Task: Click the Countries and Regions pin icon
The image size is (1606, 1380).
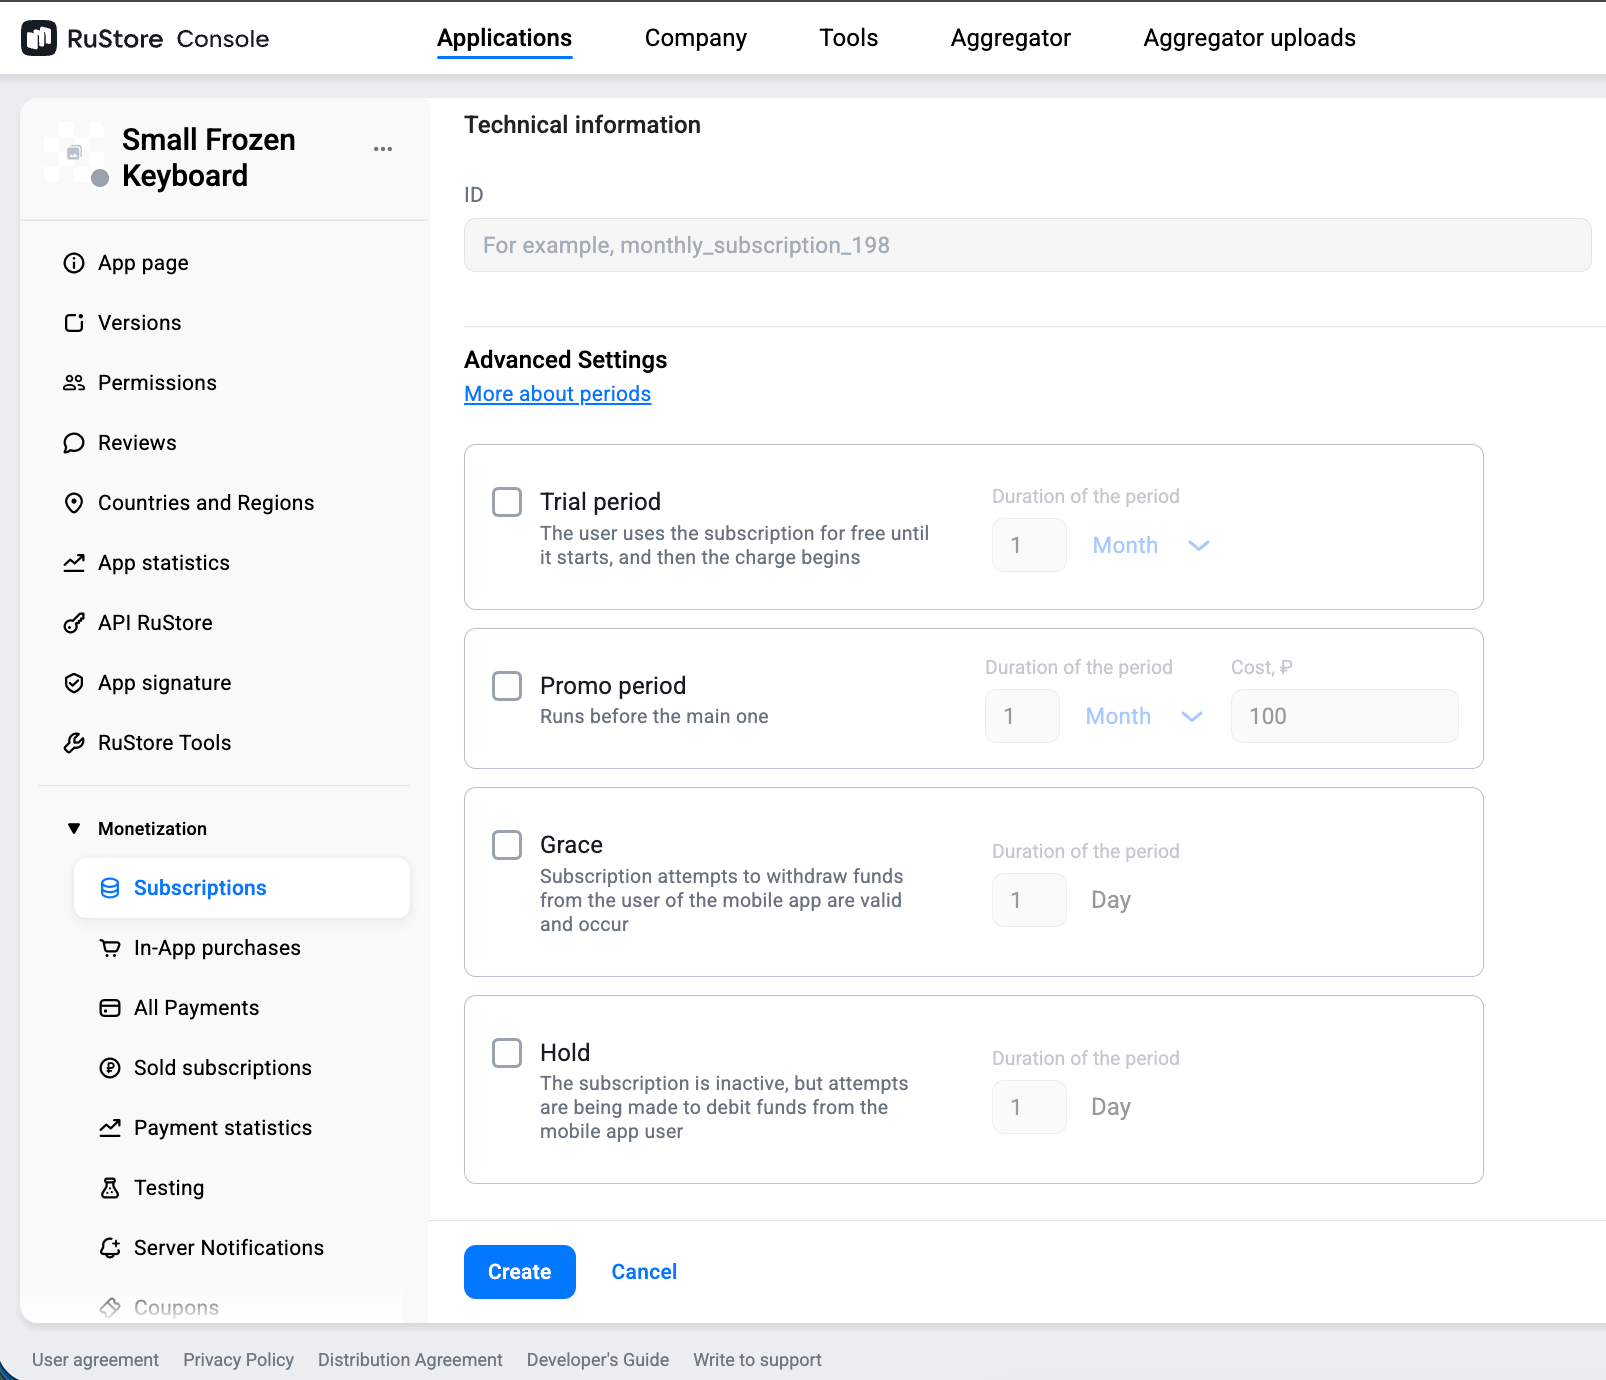Action: [74, 503]
